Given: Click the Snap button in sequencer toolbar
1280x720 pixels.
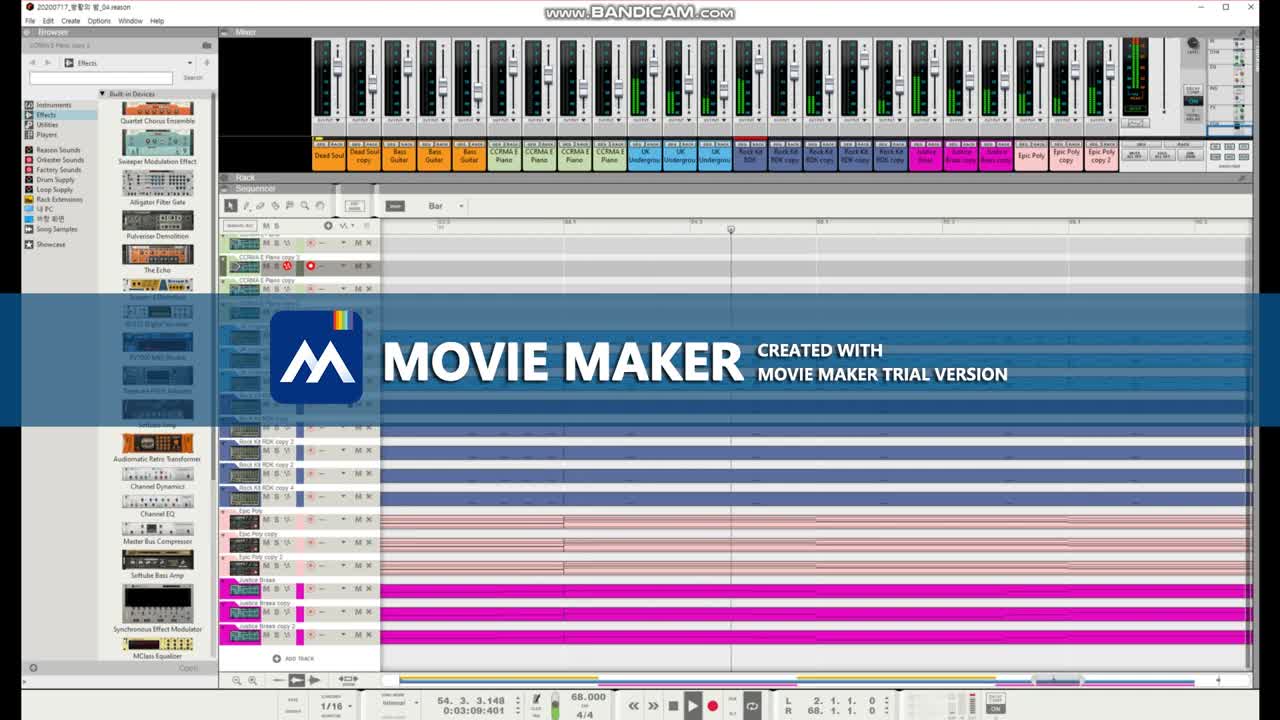Looking at the screenshot, I should tap(395, 206).
